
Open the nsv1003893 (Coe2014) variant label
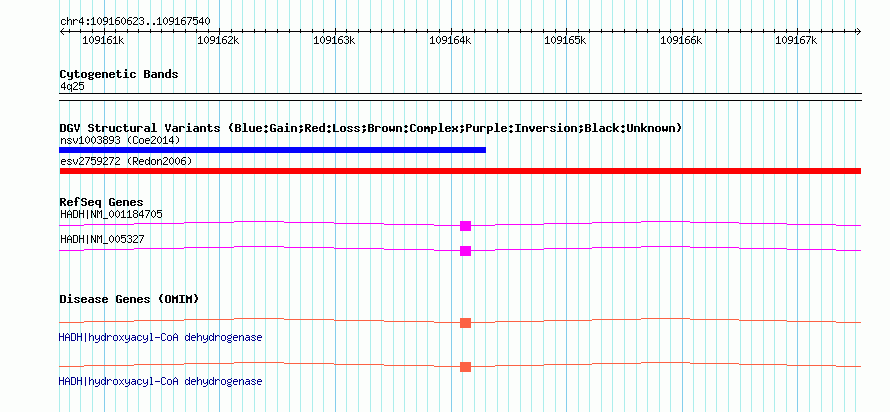[x=120, y=140]
